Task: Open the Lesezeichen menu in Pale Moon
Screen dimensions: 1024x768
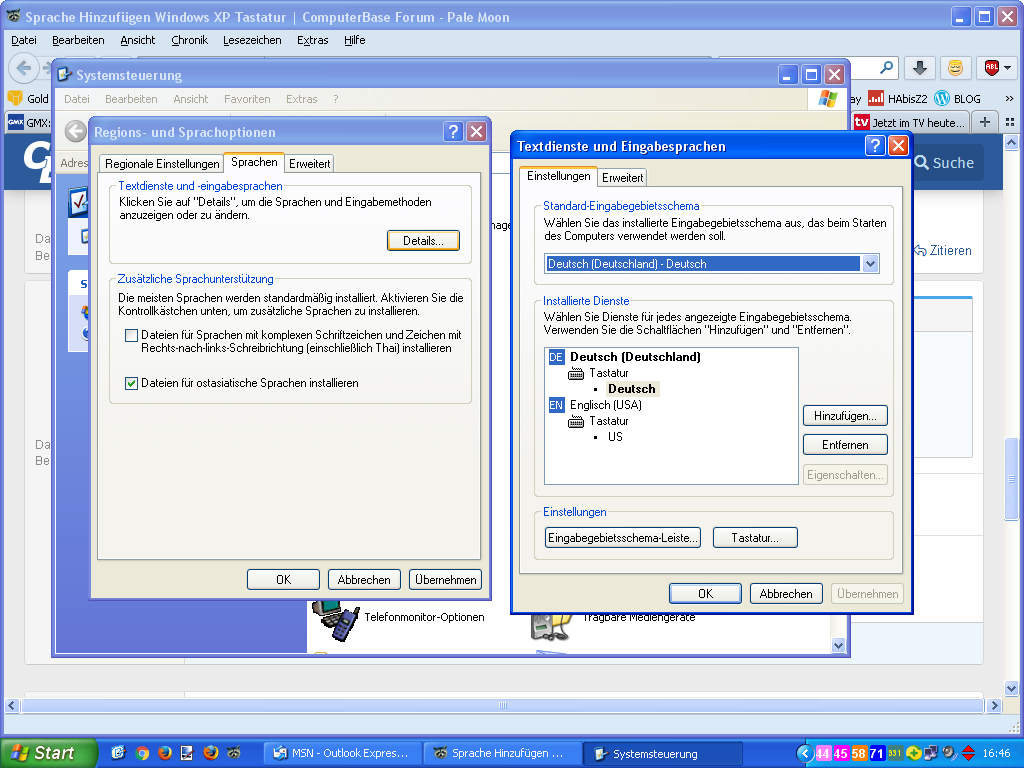Action: (x=252, y=40)
